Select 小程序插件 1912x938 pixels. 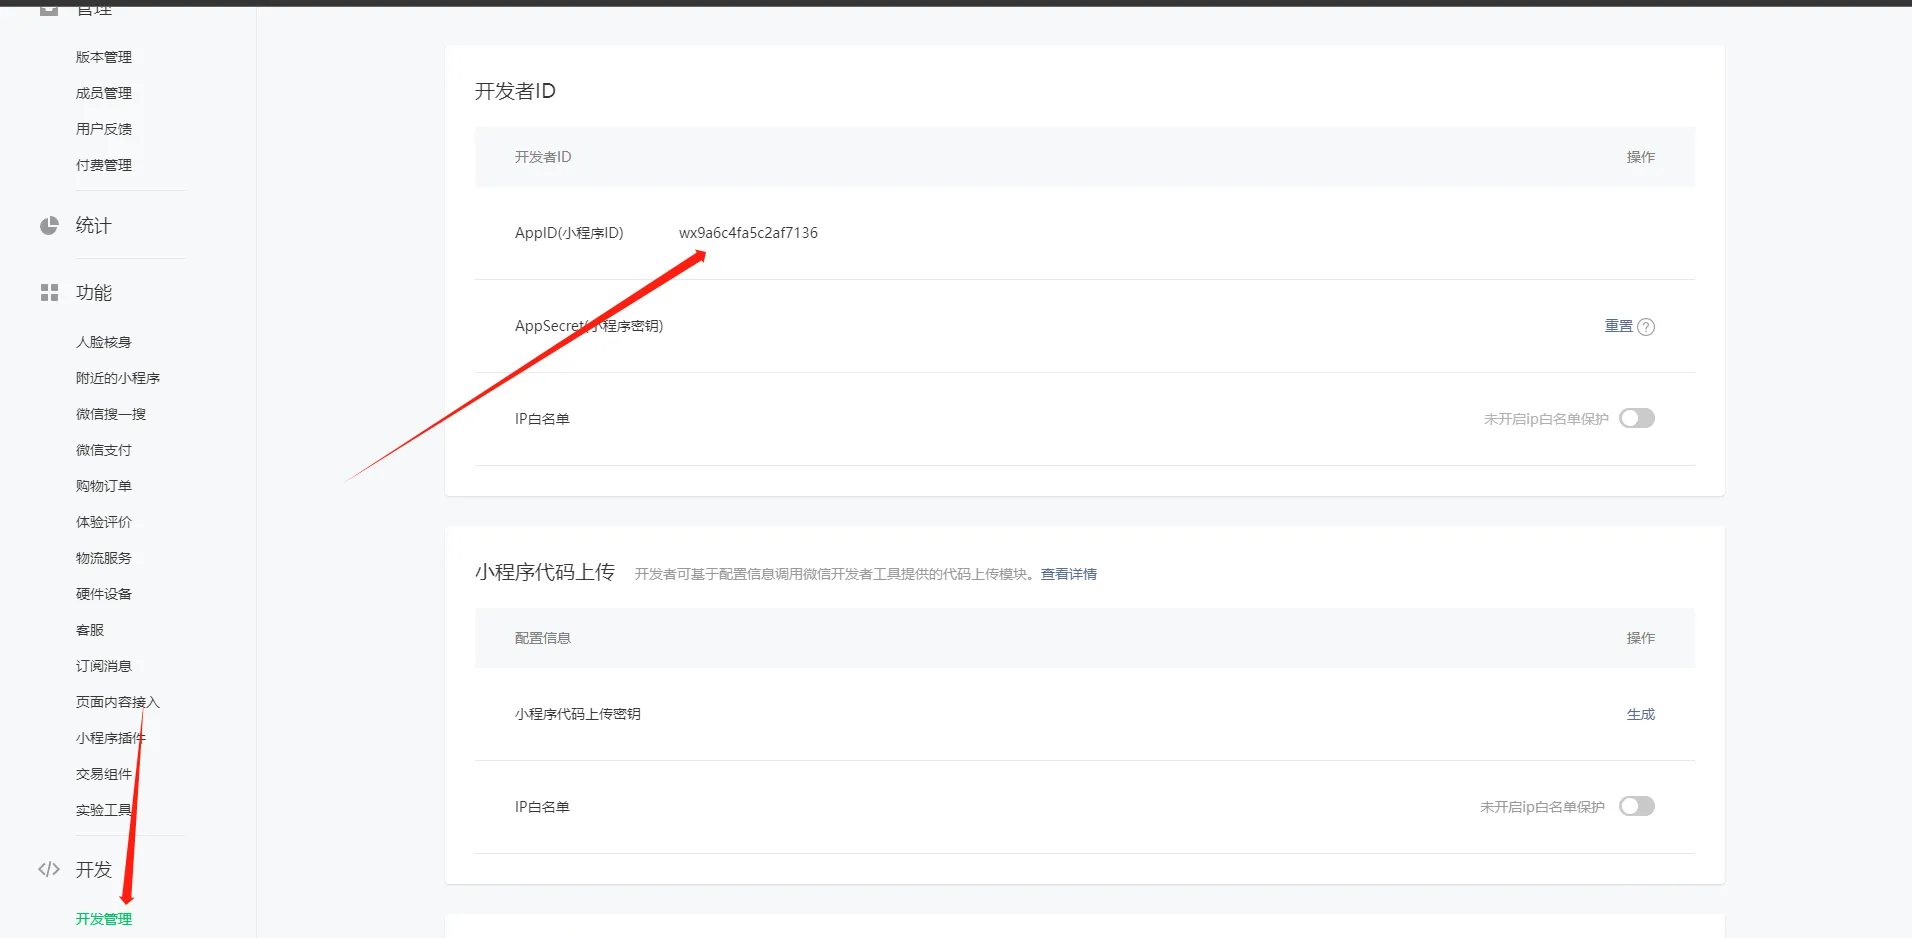tap(110, 737)
